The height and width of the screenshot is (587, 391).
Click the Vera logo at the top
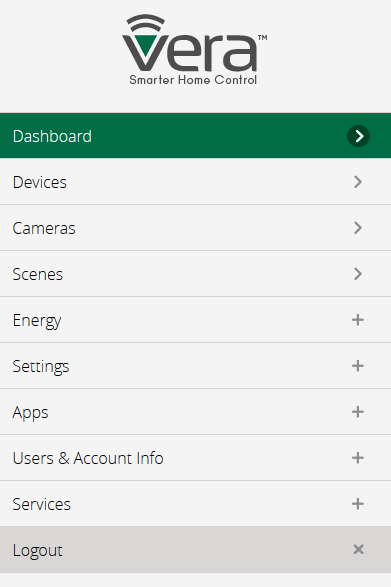(194, 50)
